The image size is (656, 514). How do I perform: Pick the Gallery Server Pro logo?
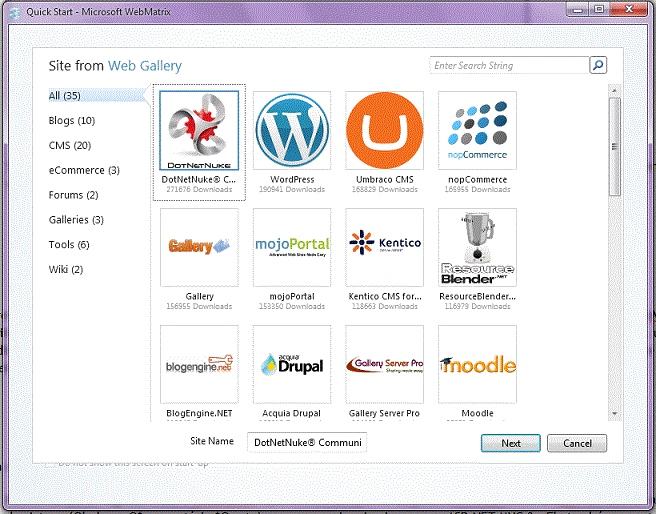click(x=384, y=364)
